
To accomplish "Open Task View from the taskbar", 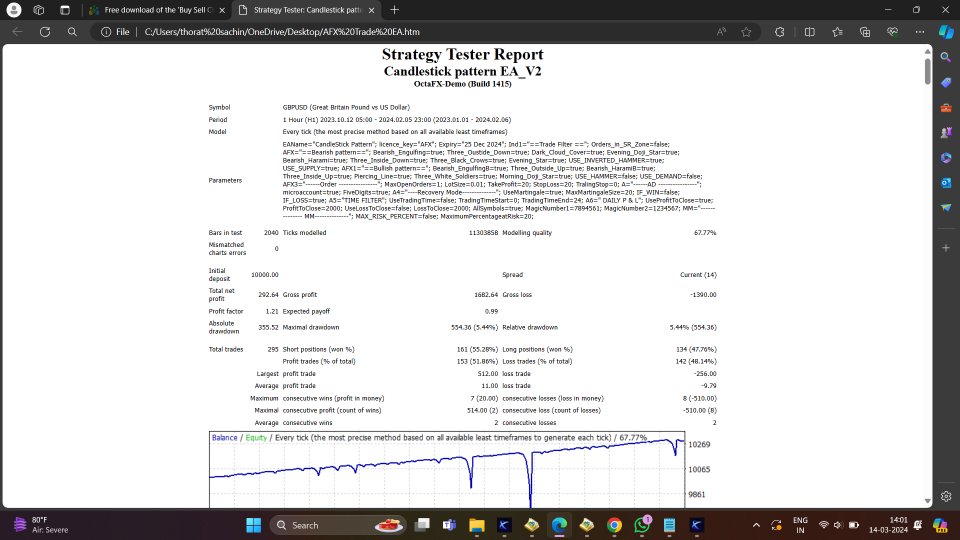I will 422,525.
